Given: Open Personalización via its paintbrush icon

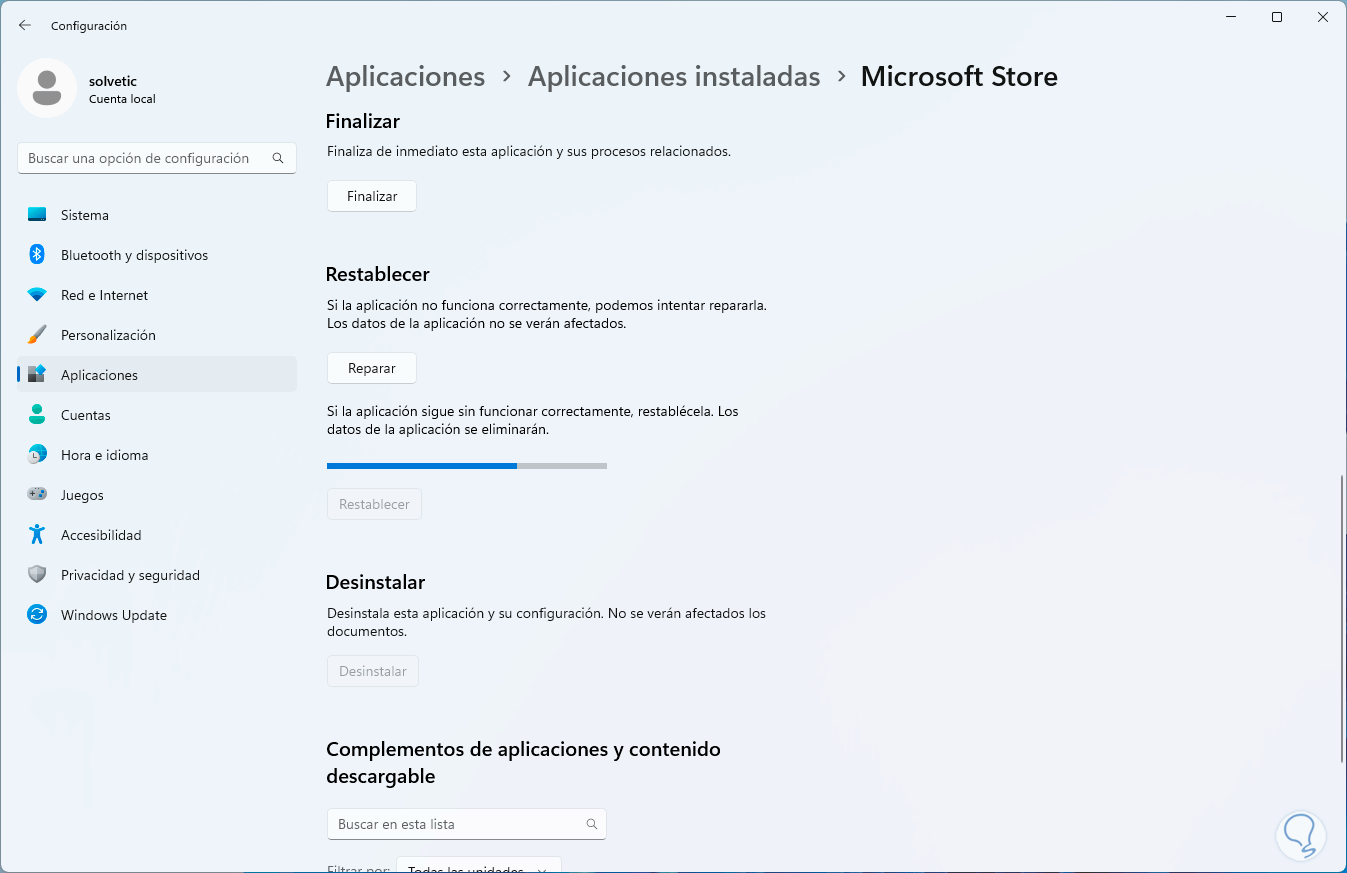Looking at the screenshot, I should pyautogui.click(x=37, y=335).
